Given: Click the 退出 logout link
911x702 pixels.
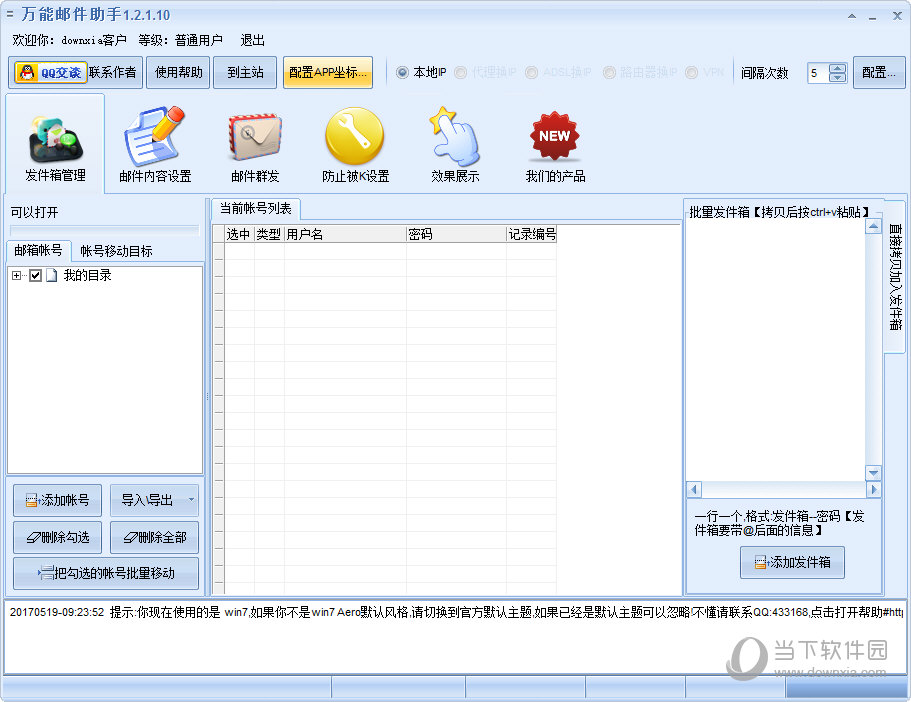Looking at the screenshot, I should [x=253, y=40].
